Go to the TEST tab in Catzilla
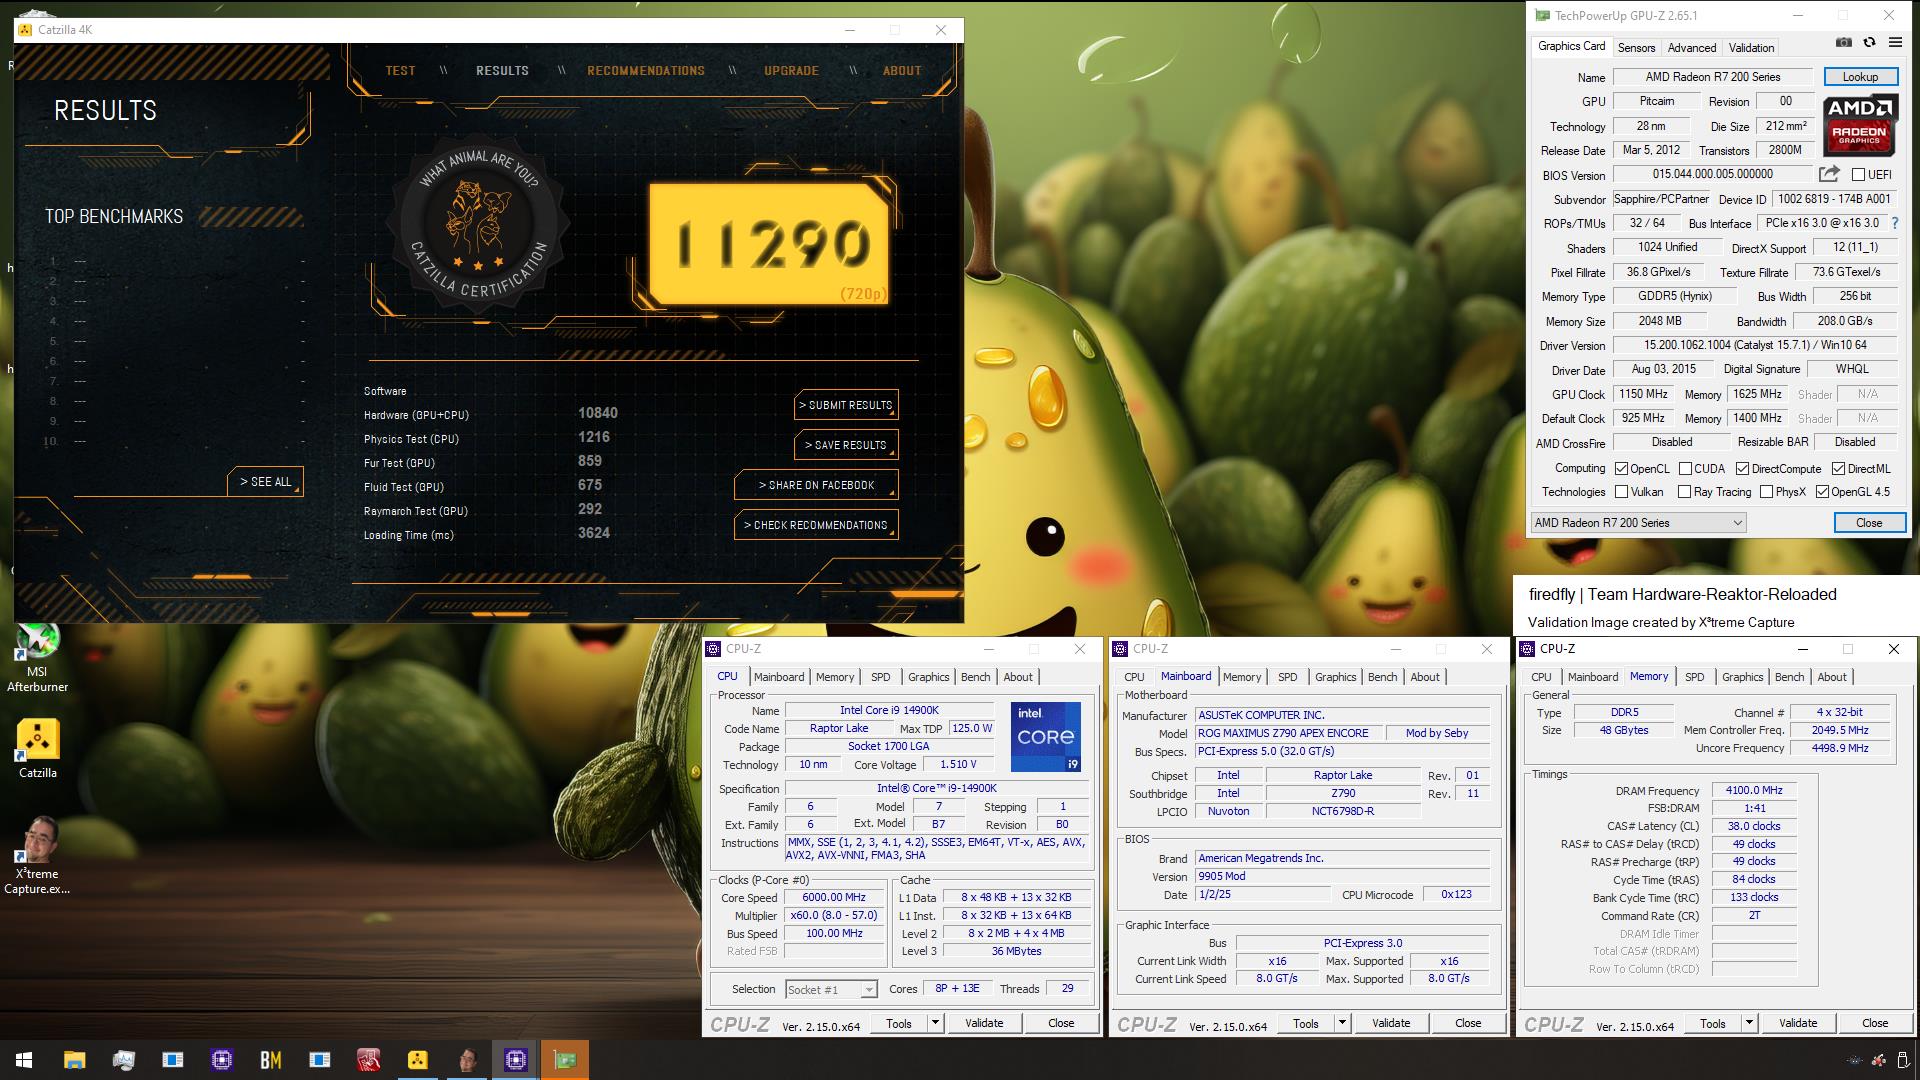The width and height of the screenshot is (1920, 1080). coord(400,70)
